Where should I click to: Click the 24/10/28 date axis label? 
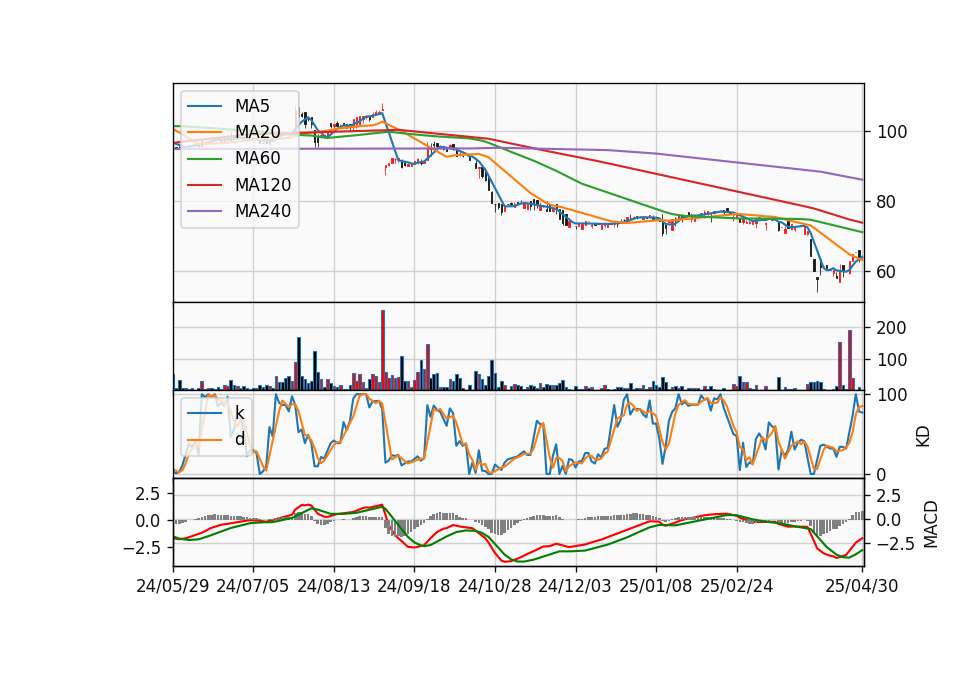click(x=495, y=586)
